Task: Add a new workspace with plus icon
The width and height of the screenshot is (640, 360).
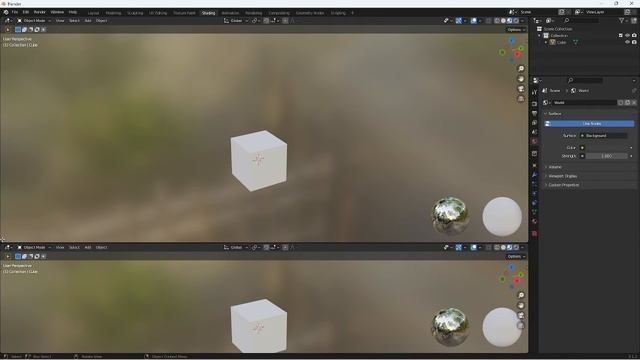Action: click(352, 13)
